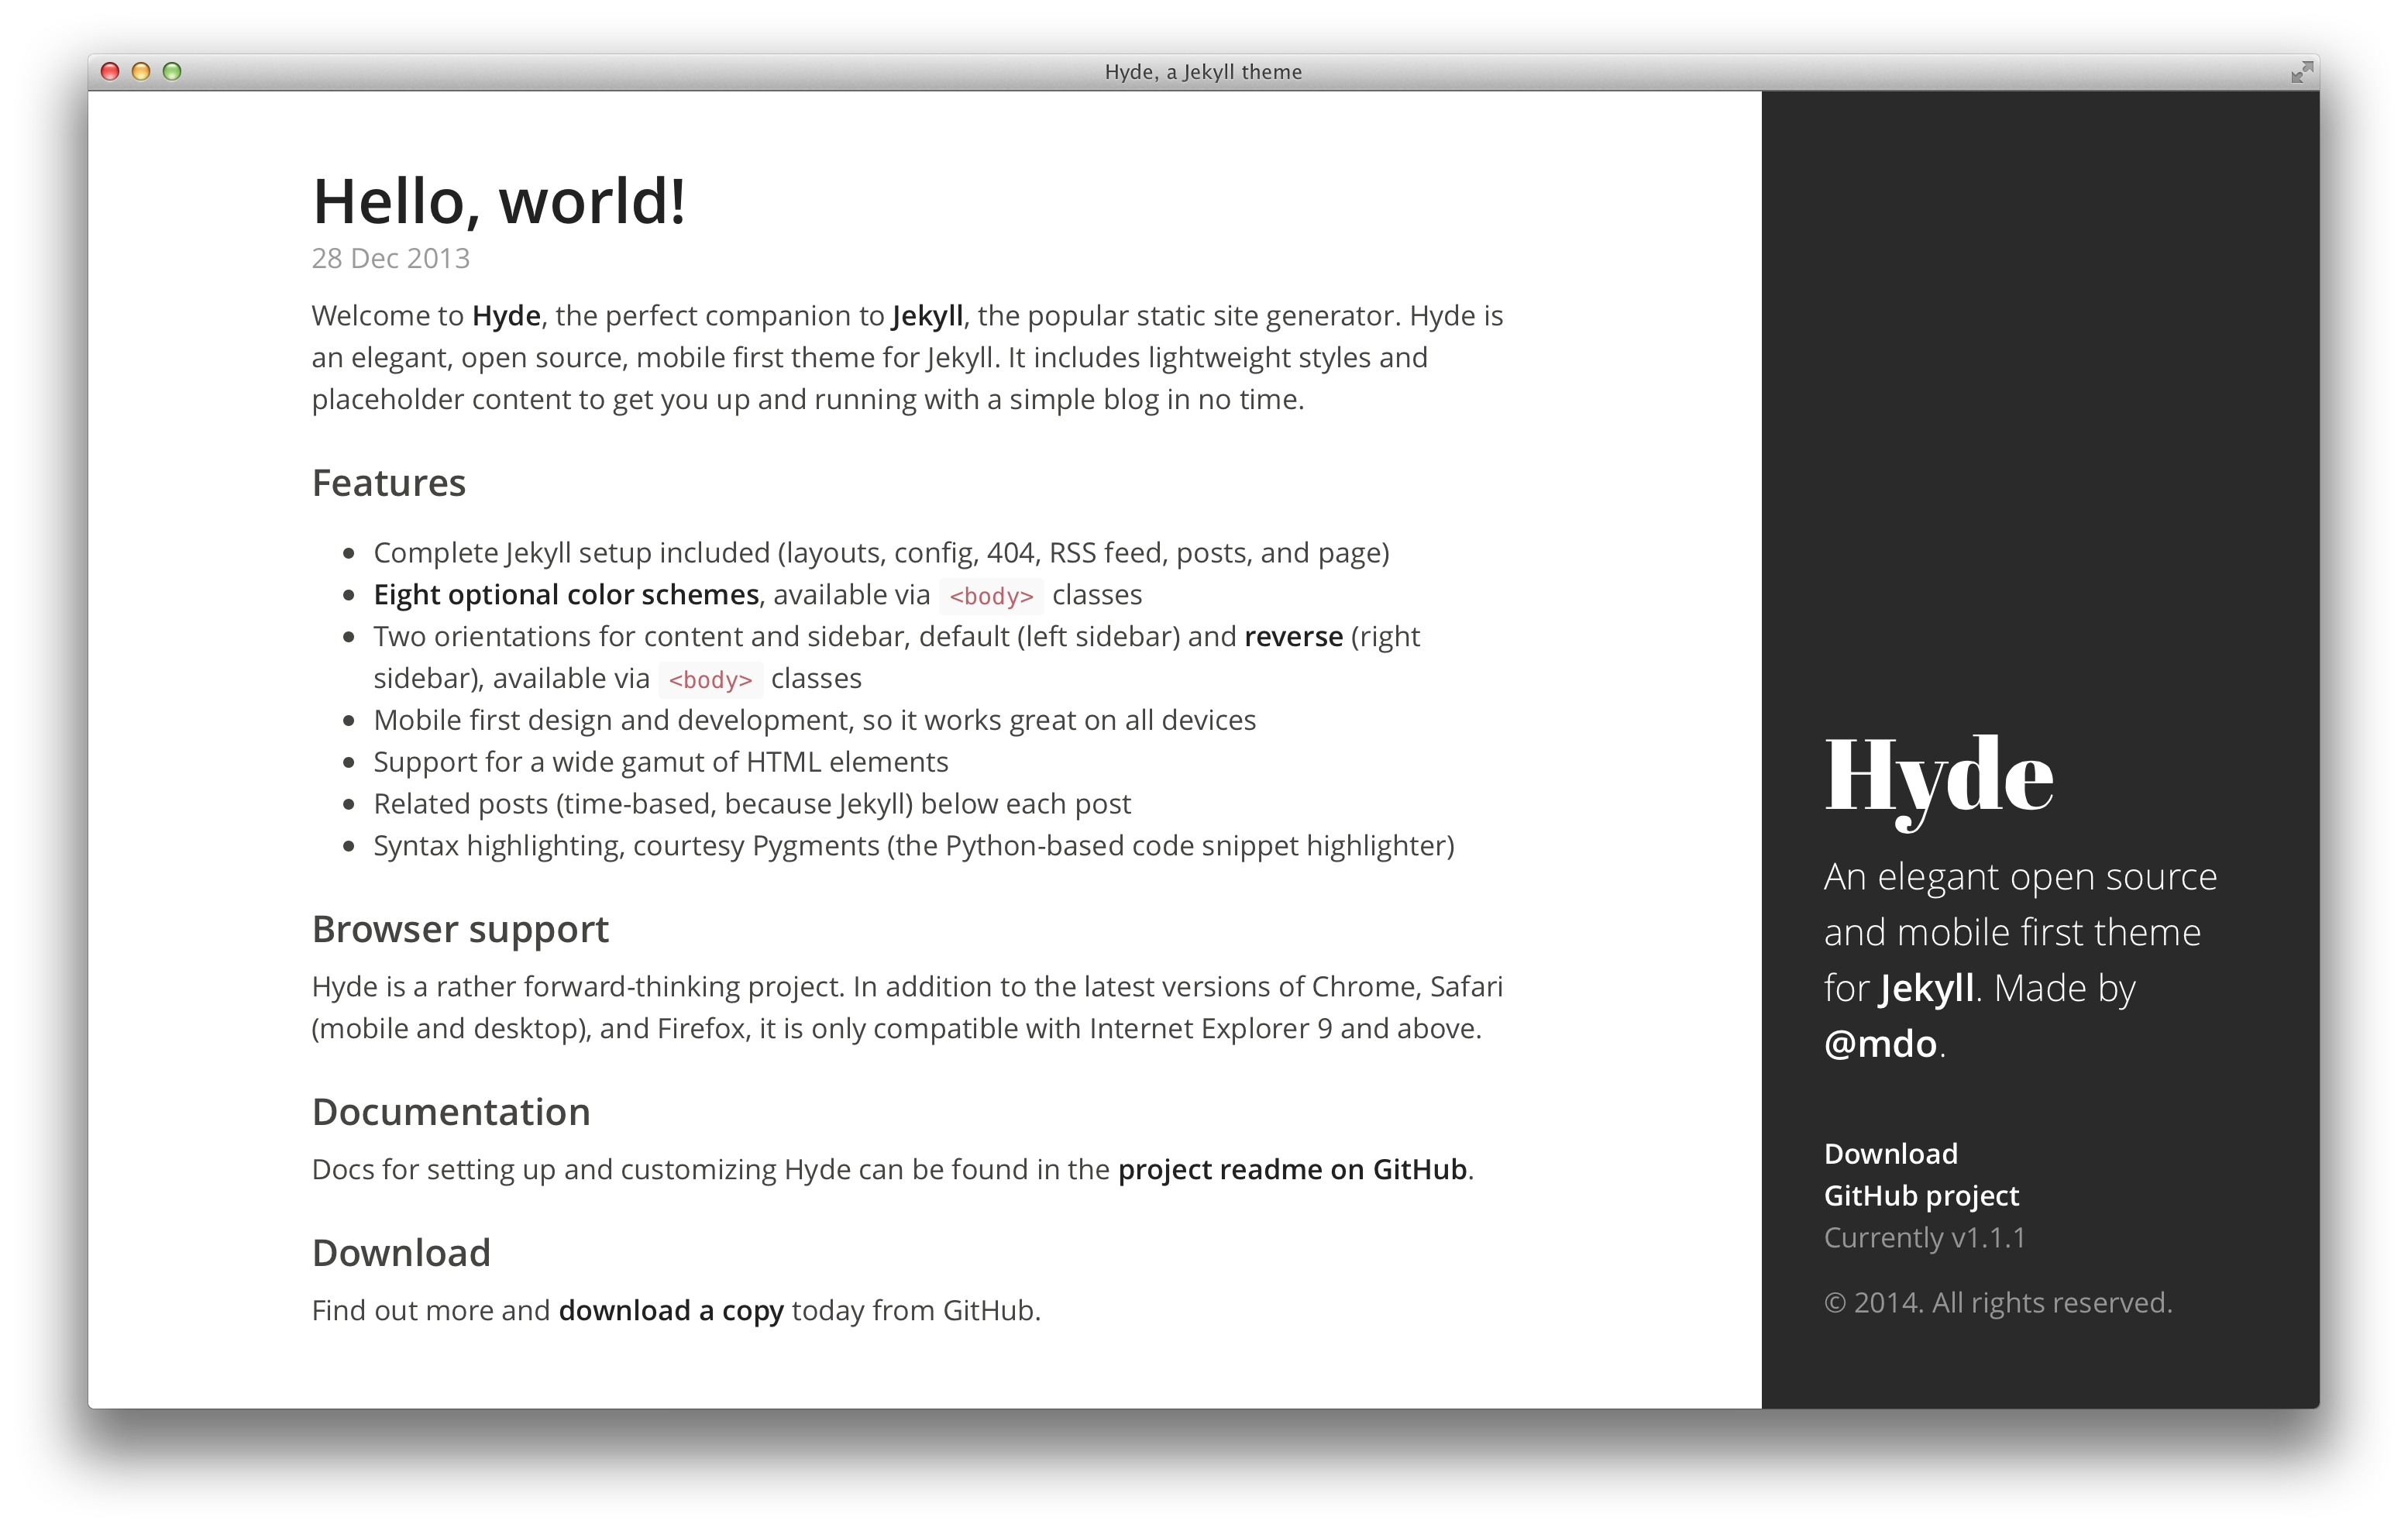Screen dimensions: 2408x1531
Task: Close the window with the red button
Action: point(110,71)
